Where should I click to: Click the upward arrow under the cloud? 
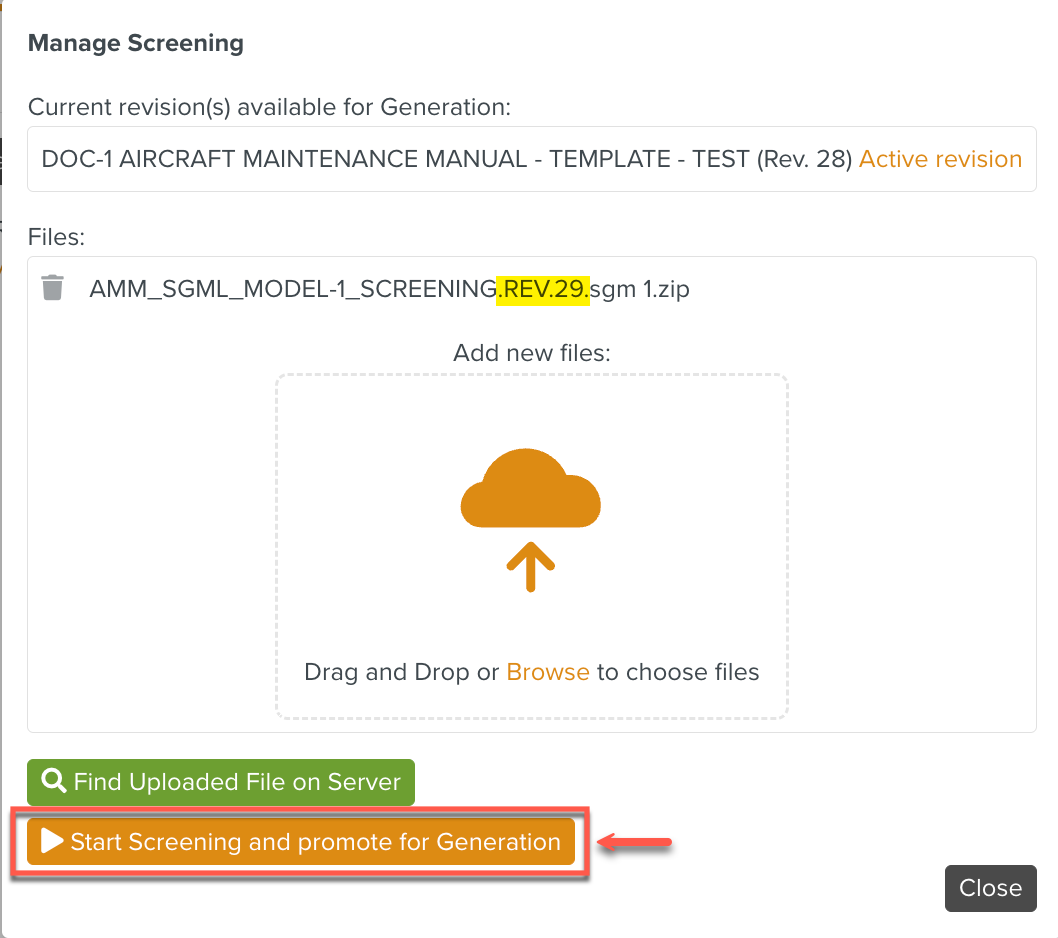[530, 567]
